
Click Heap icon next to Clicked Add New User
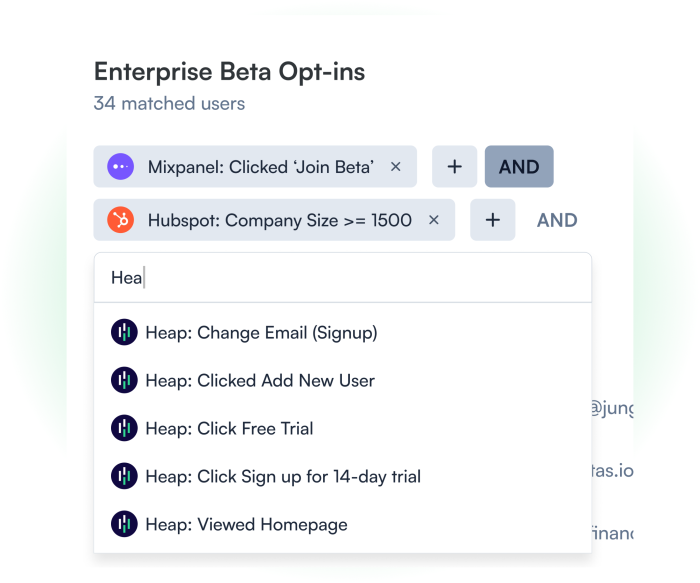(x=124, y=380)
